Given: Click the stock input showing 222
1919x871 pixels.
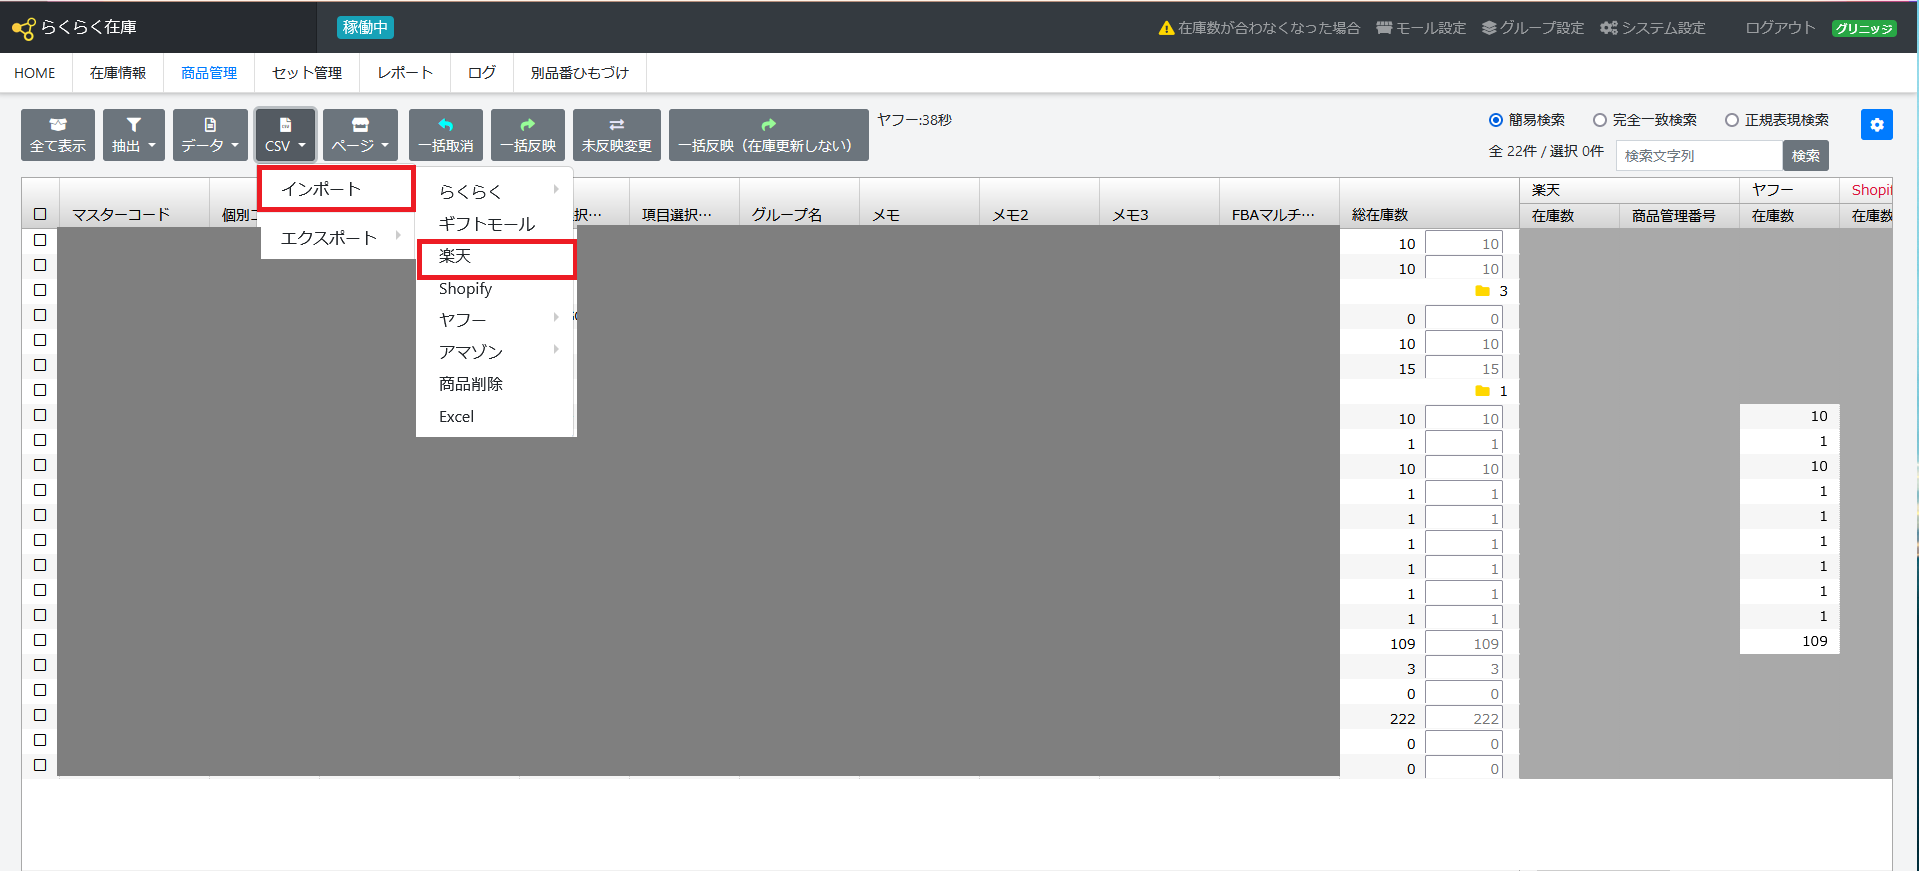Looking at the screenshot, I should (x=1464, y=719).
